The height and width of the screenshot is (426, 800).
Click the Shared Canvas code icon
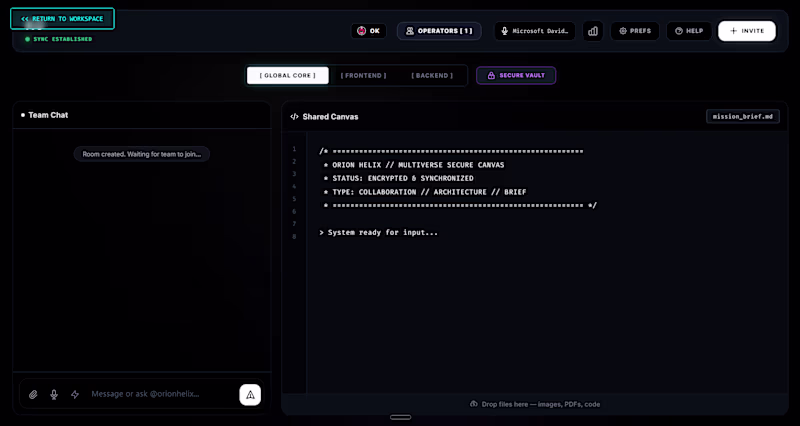pyautogui.click(x=294, y=117)
